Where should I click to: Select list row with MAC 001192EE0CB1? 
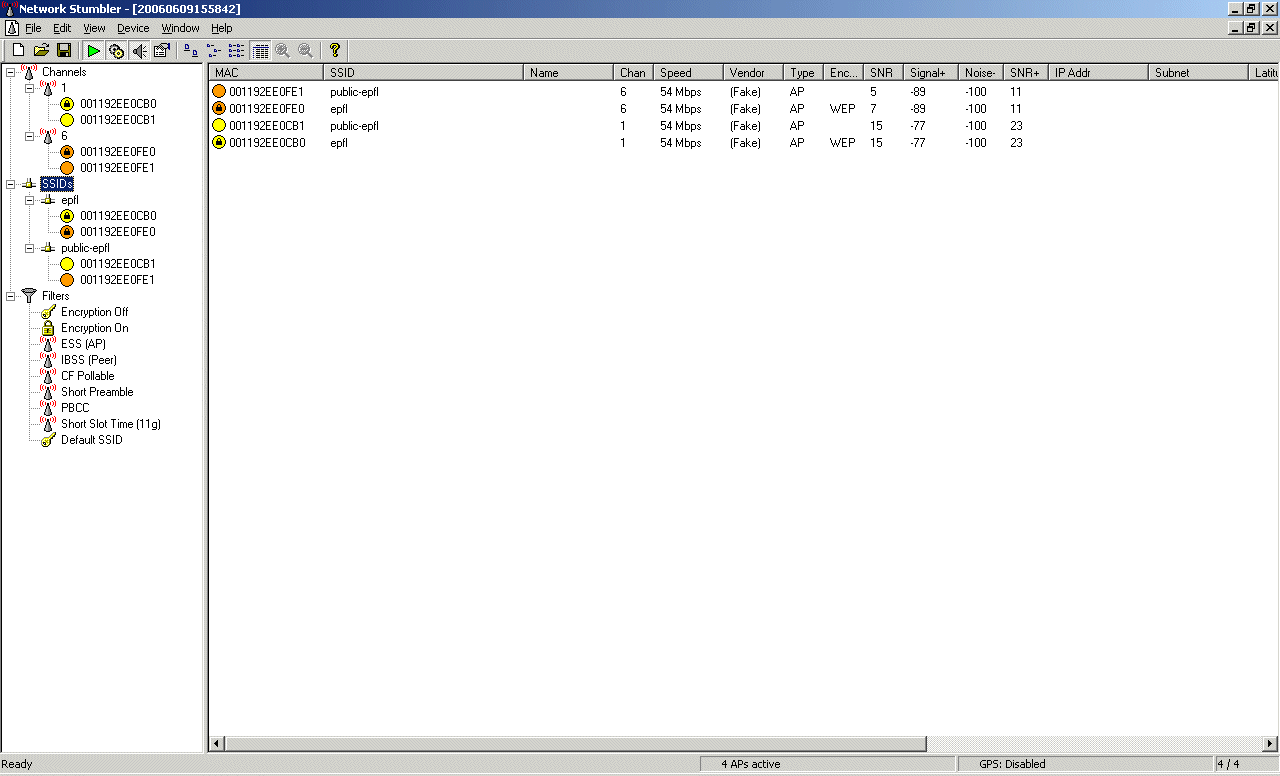click(x=743, y=126)
